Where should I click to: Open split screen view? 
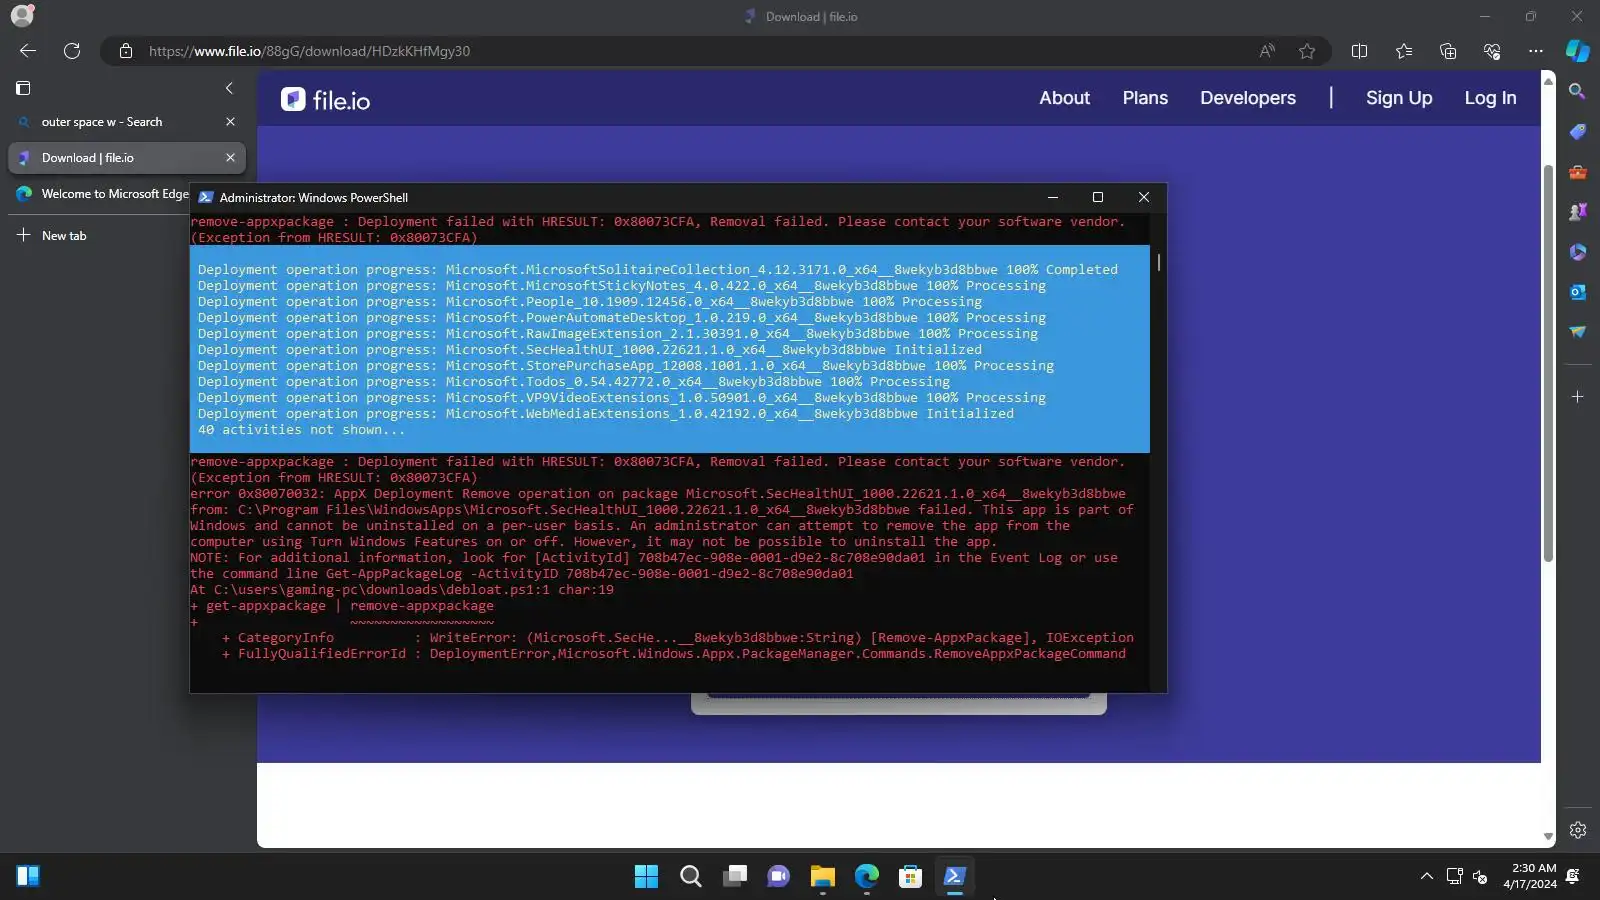coord(1359,51)
